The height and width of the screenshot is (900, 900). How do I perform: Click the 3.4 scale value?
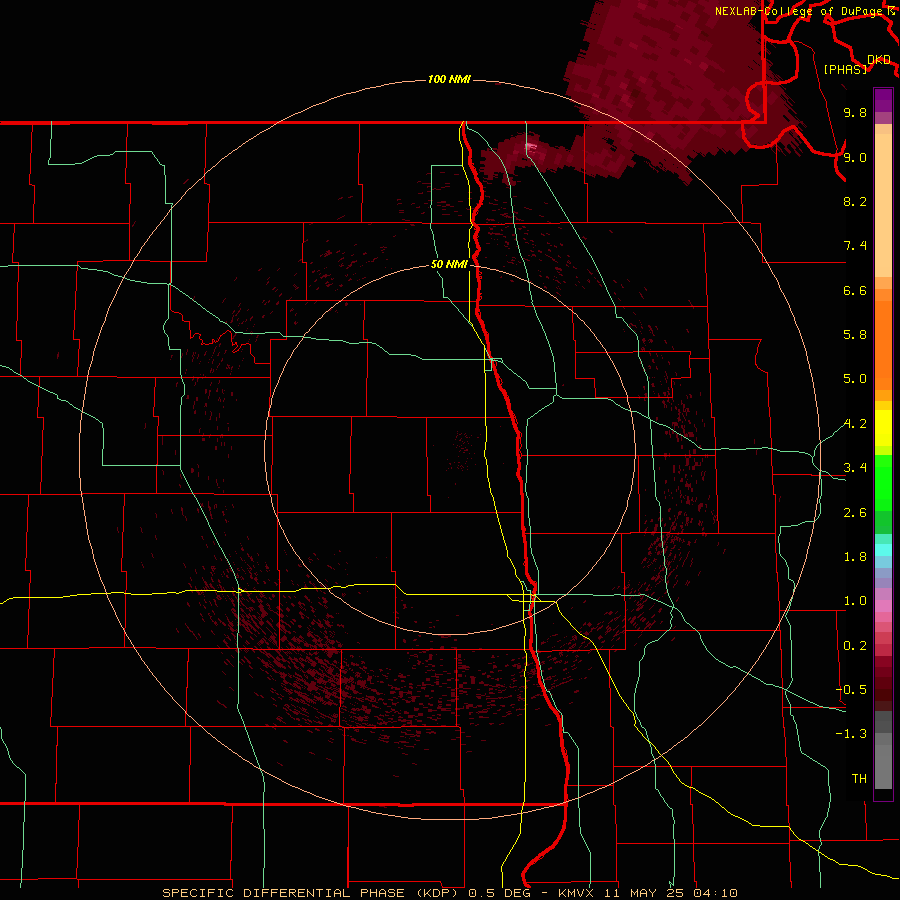[855, 468]
